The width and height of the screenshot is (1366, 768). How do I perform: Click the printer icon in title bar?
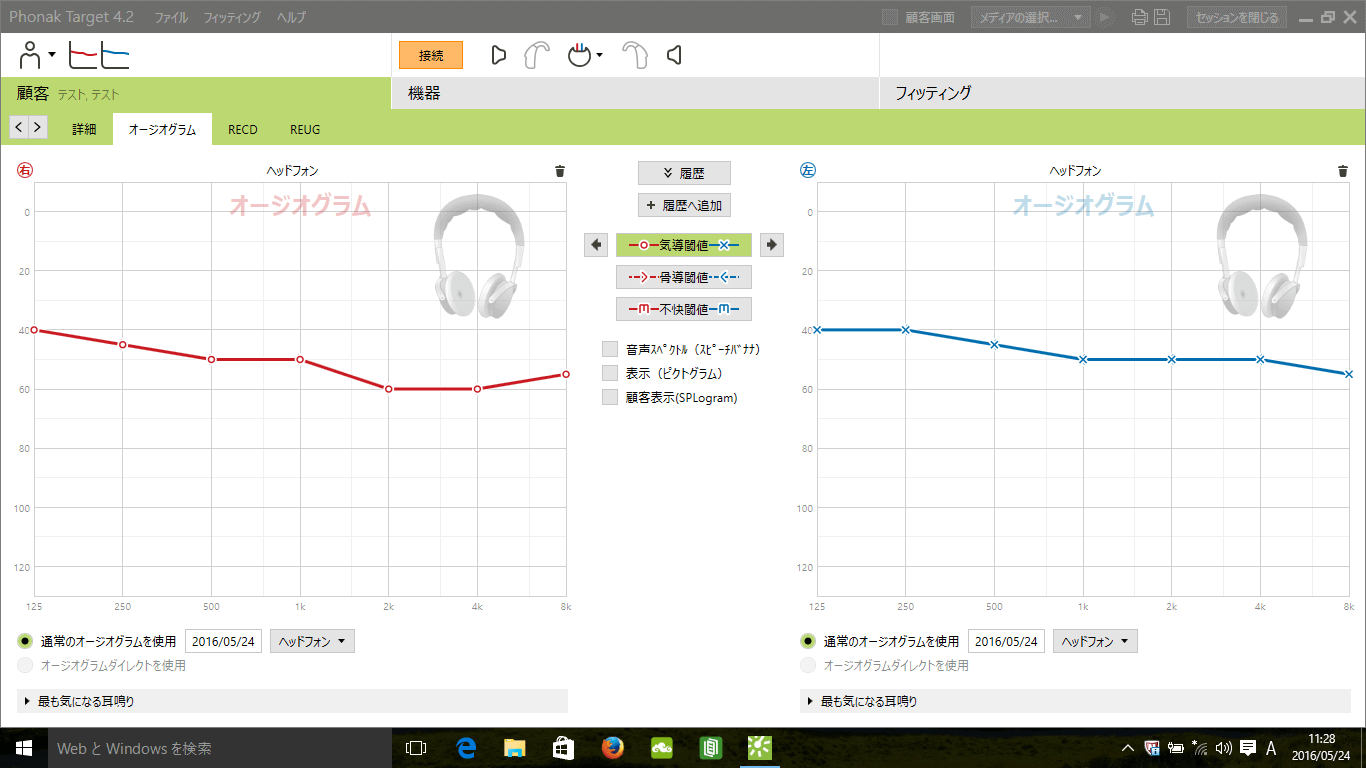(x=1139, y=17)
